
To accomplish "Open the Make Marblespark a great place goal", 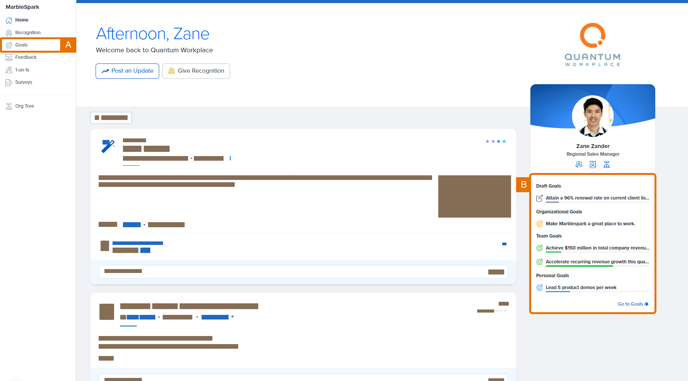I will point(590,224).
